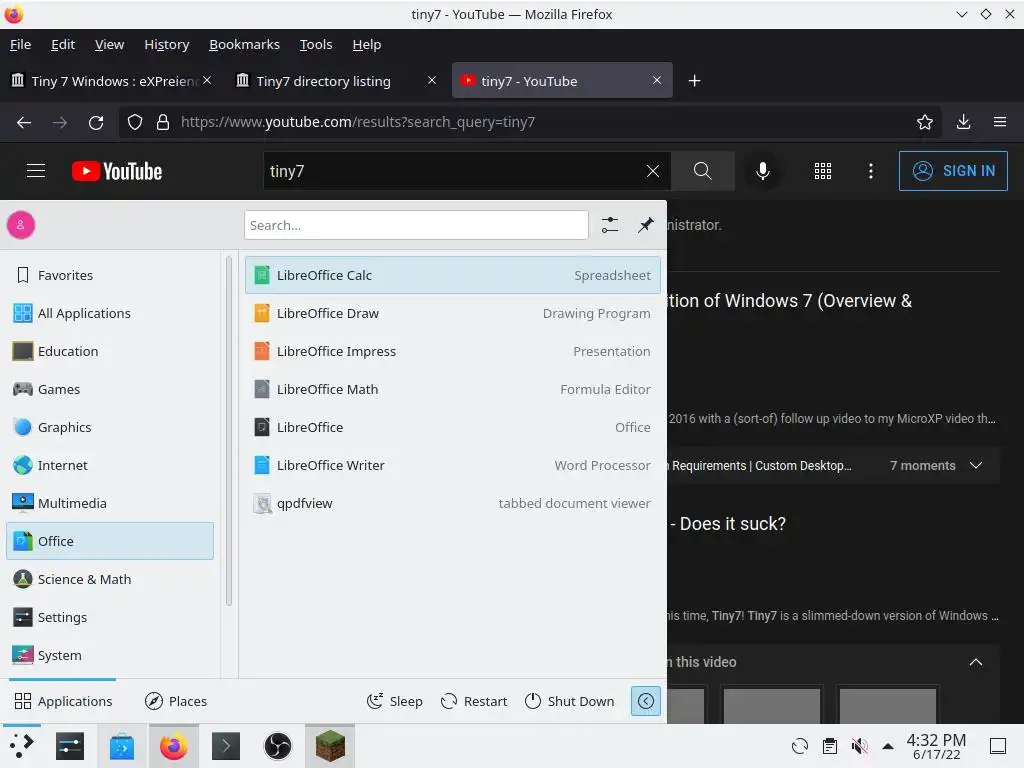1024x768 pixels.
Task: Expand the 7 moments chevron
Action: coord(976,465)
